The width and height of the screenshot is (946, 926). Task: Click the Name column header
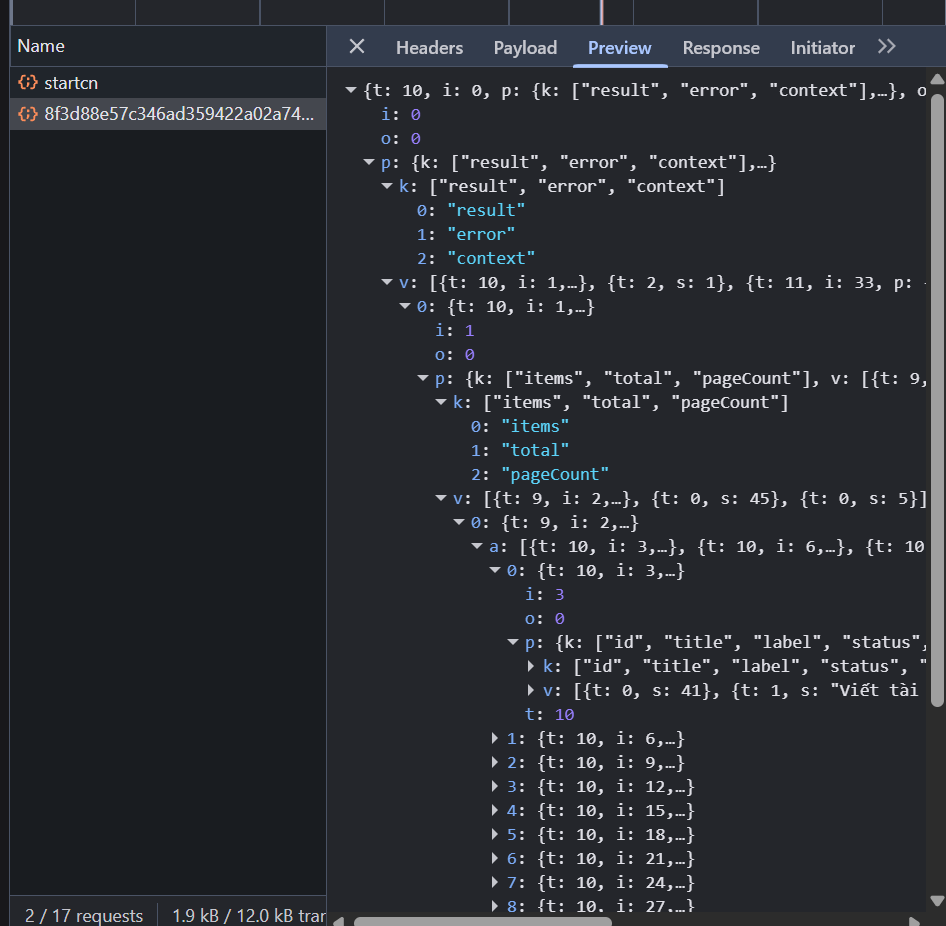[x=41, y=46]
